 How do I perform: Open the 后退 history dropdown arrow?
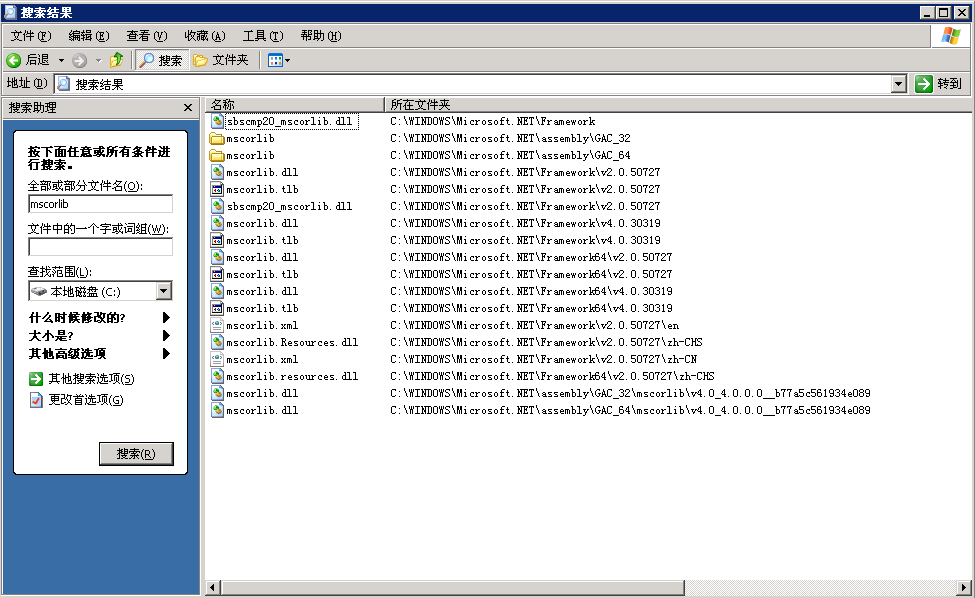pyautogui.click(x=61, y=60)
